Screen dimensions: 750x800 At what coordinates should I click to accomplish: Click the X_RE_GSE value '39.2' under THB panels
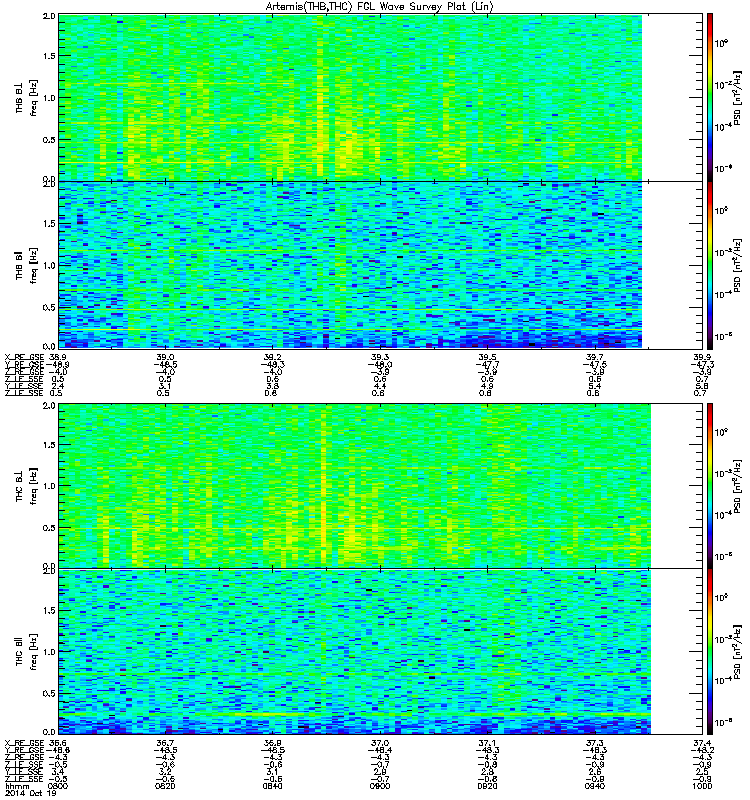[272, 357]
